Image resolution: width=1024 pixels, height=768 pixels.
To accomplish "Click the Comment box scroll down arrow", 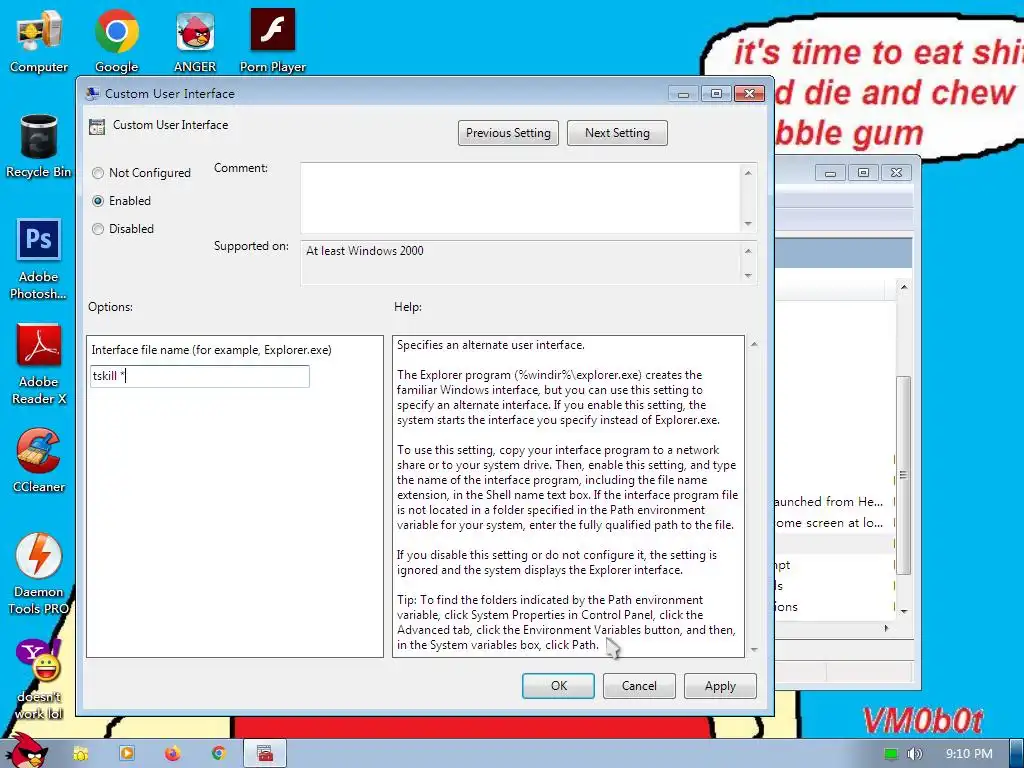I will click(748, 224).
